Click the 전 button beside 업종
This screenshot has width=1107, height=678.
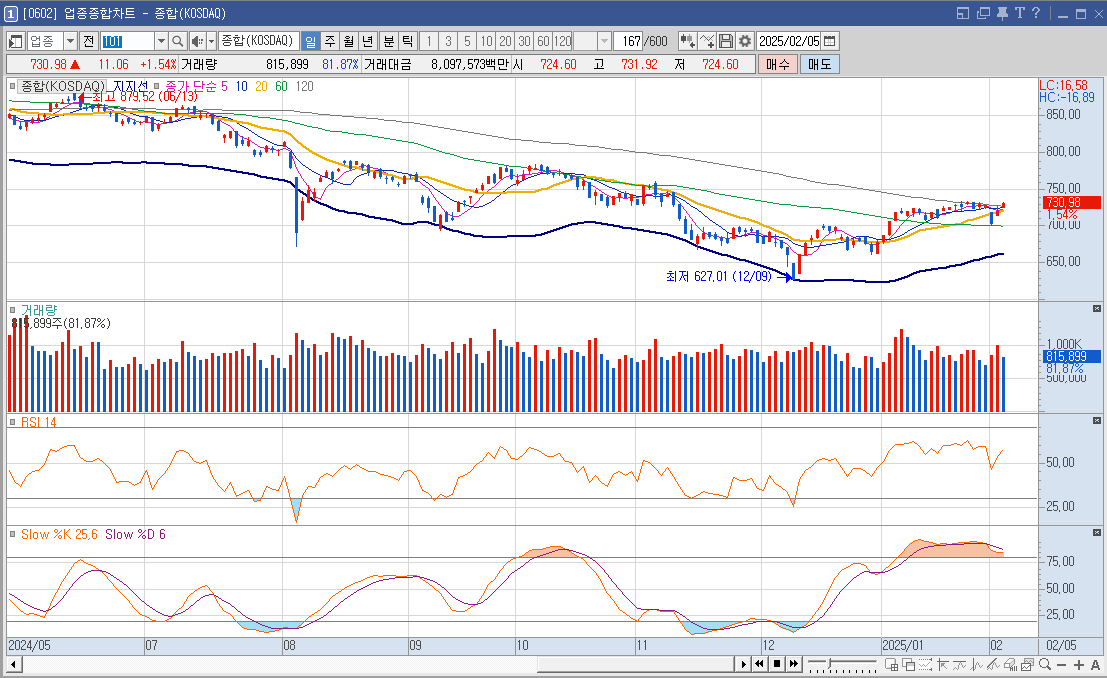pyautogui.click(x=88, y=42)
